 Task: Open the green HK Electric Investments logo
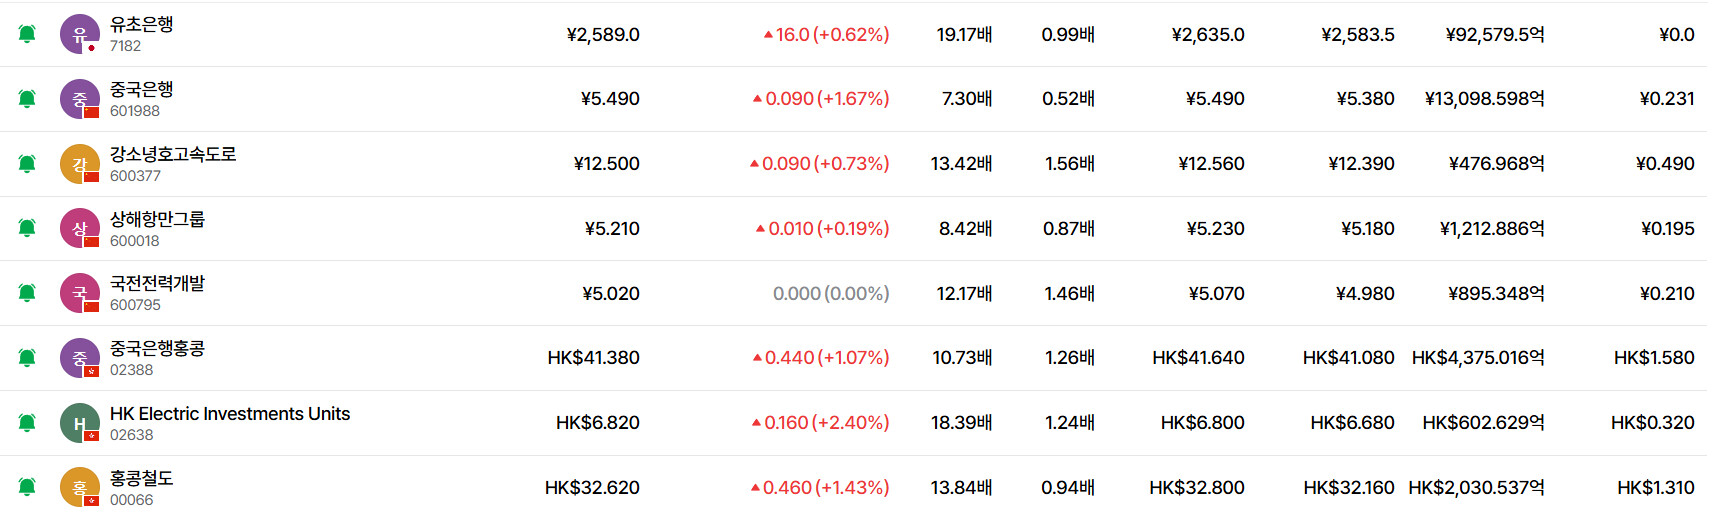click(80, 423)
